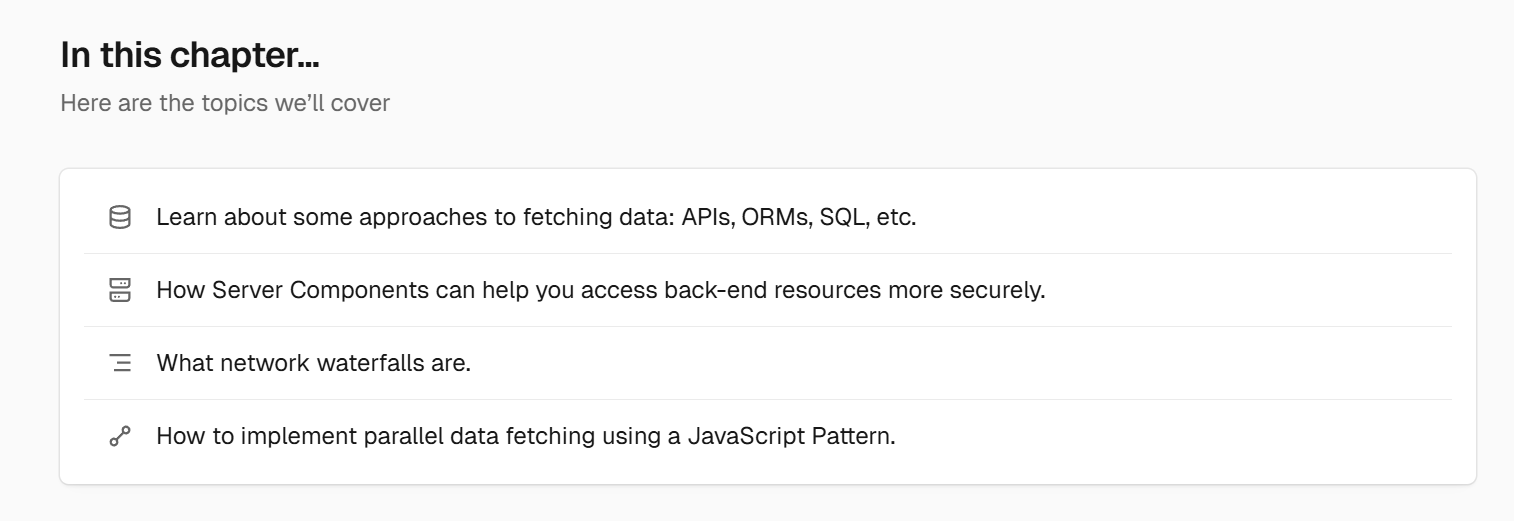This screenshot has height=521, width=1514.
Task: Click the "Here are the topics we'll cover" subtitle
Action: [x=225, y=103]
